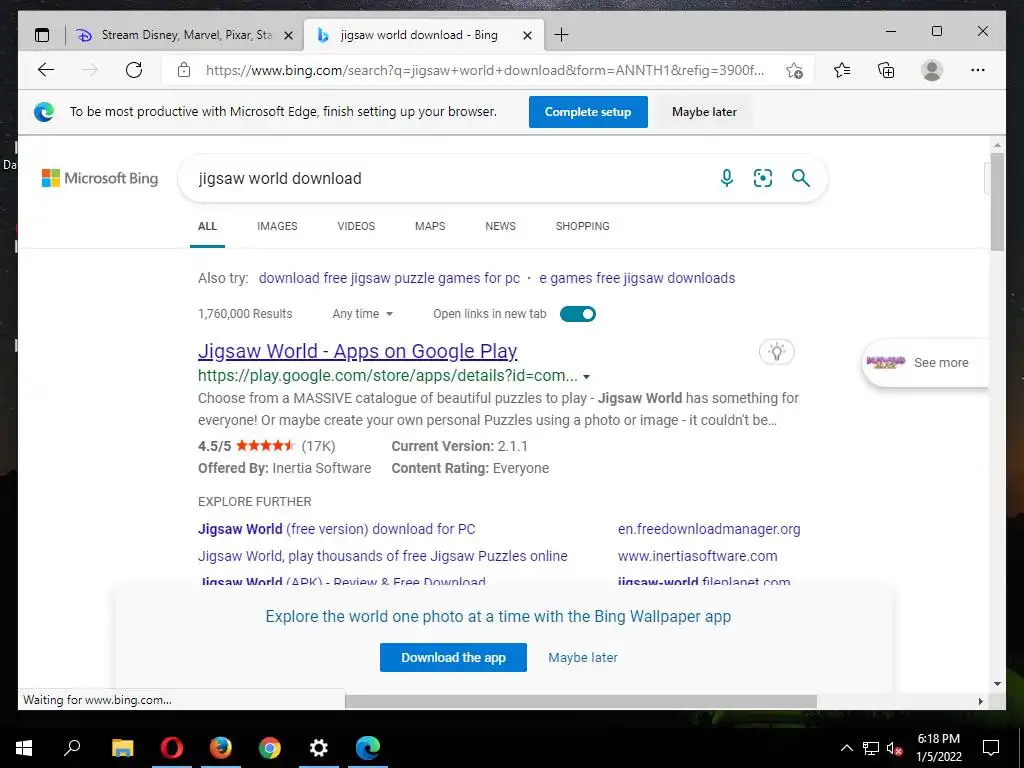Reload the page with the refresh icon
The image size is (1024, 768).
coord(134,70)
